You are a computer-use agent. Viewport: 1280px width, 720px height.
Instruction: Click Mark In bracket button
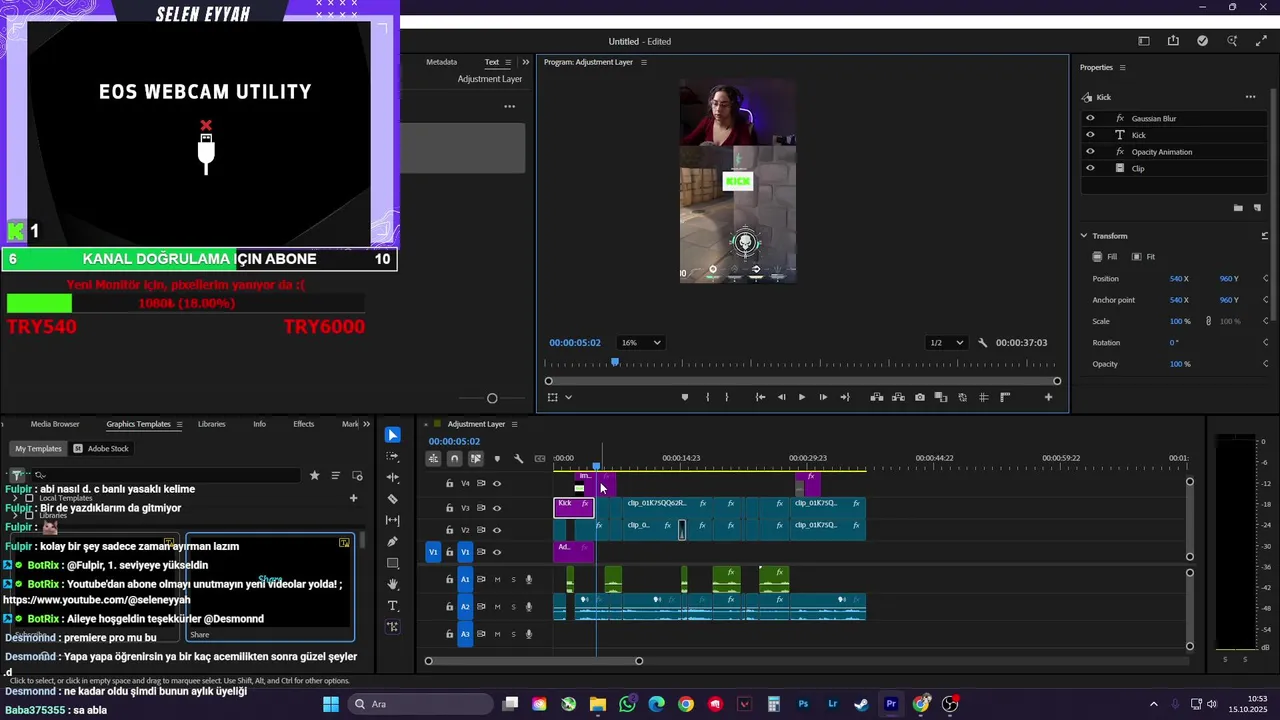coord(707,397)
